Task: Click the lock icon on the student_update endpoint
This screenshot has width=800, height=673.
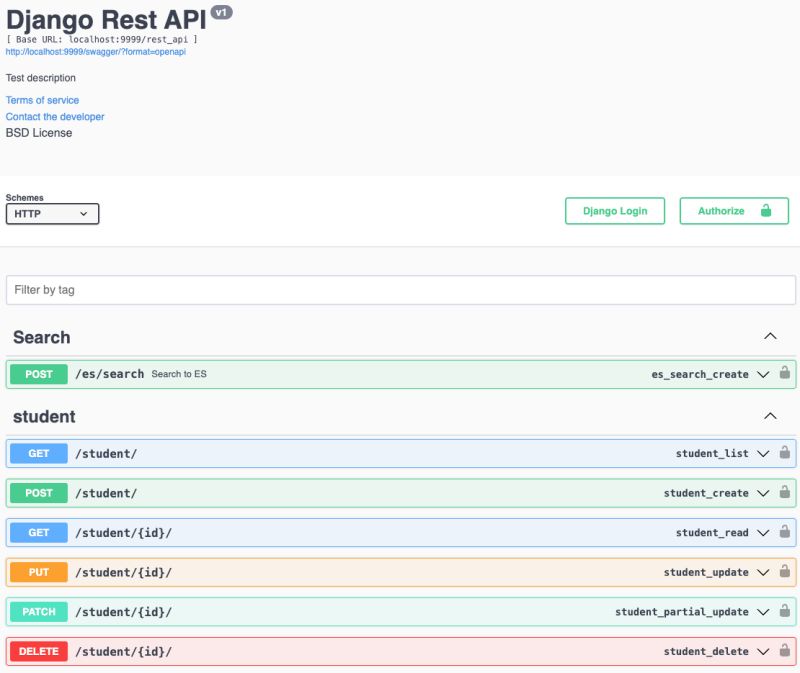Action: coord(786,572)
